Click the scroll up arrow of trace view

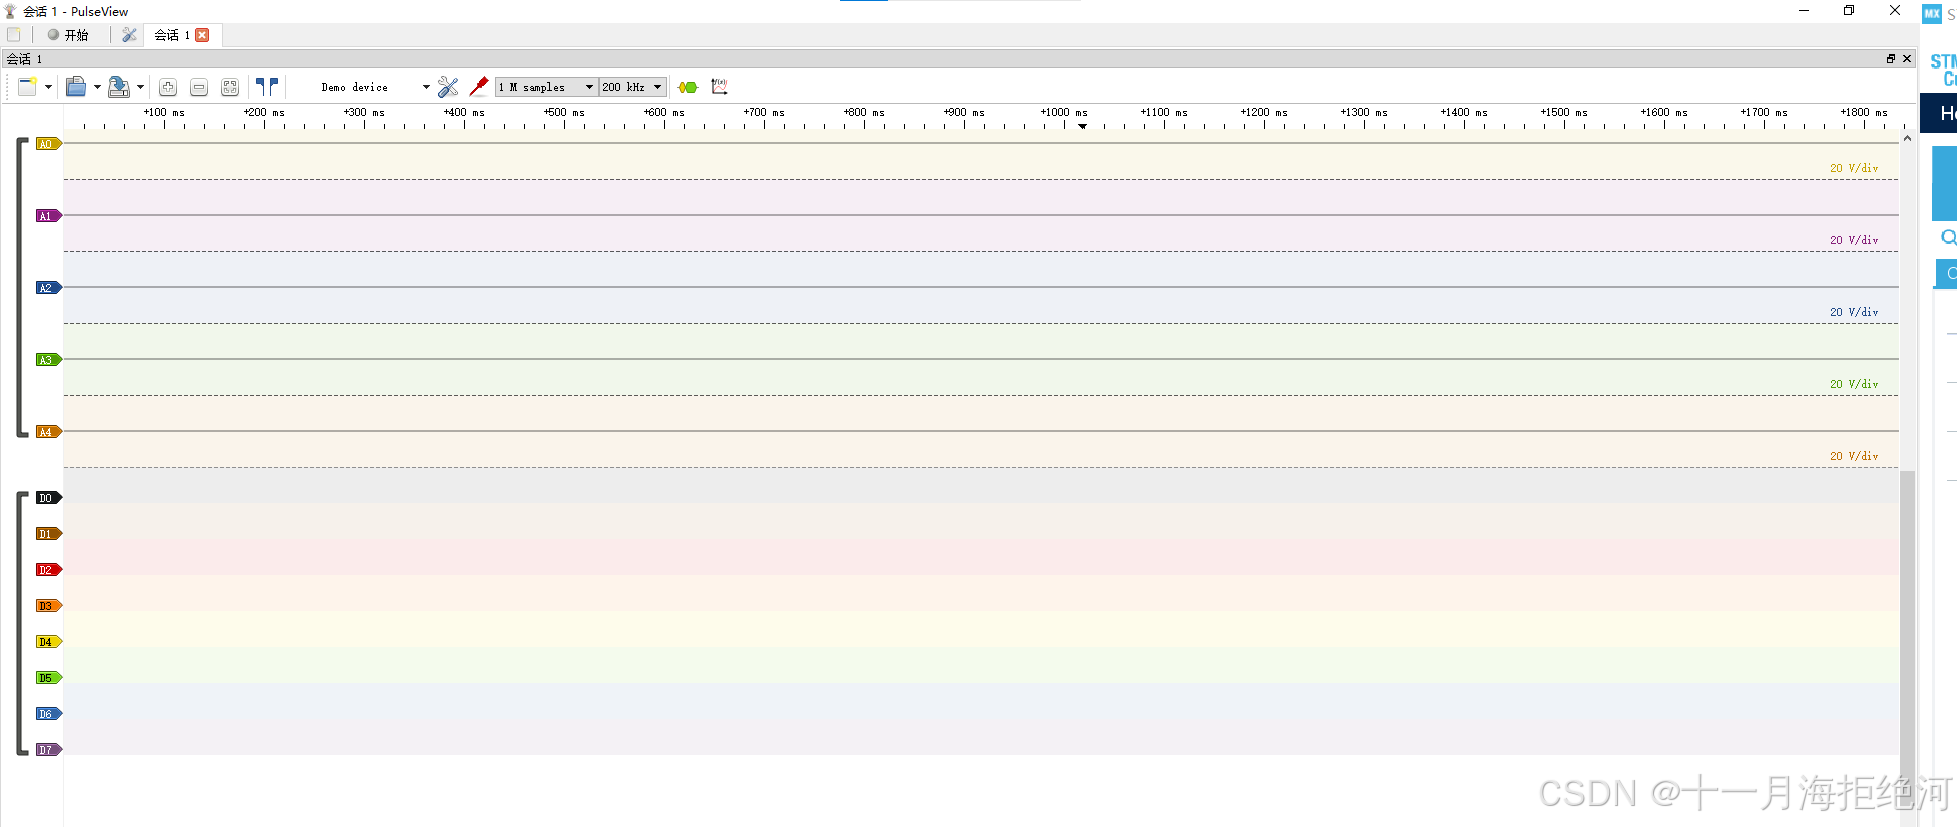tap(1908, 138)
